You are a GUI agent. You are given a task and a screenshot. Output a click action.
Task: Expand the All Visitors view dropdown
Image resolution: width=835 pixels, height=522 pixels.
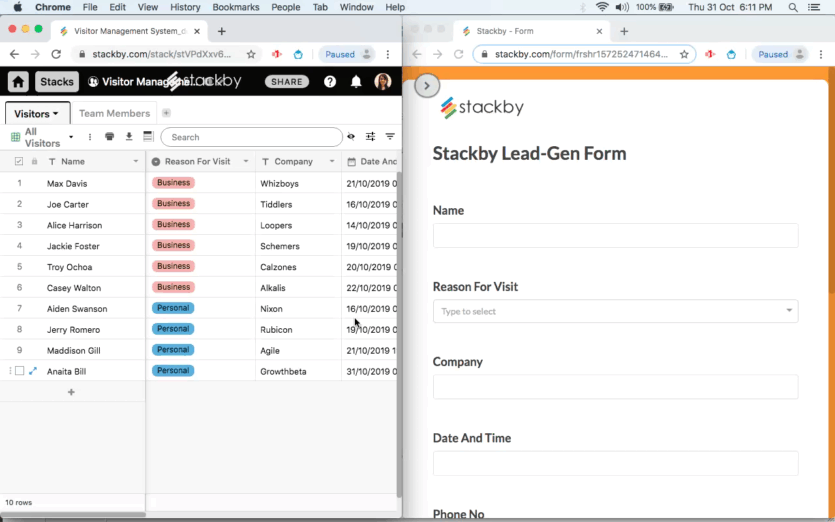click(x=71, y=137)
